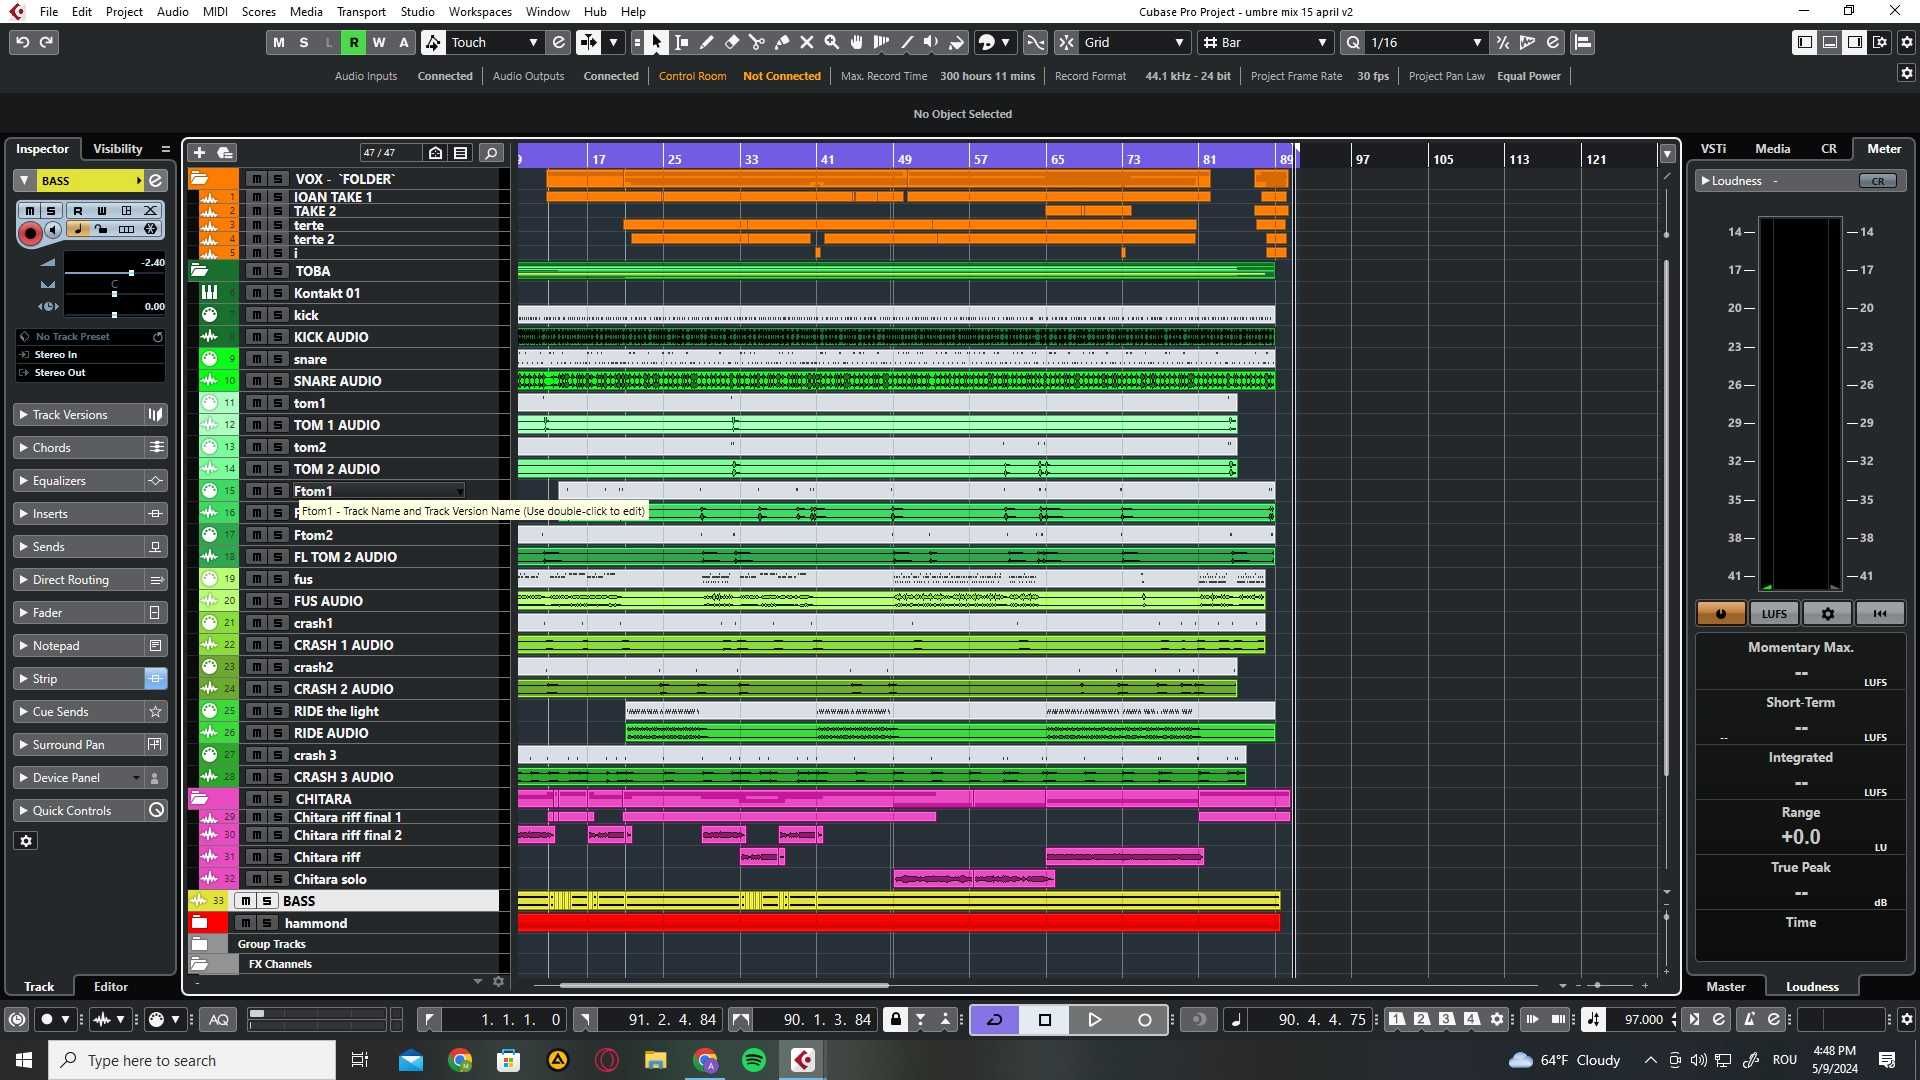Click the Stop transport button

click(1045, 1020)
